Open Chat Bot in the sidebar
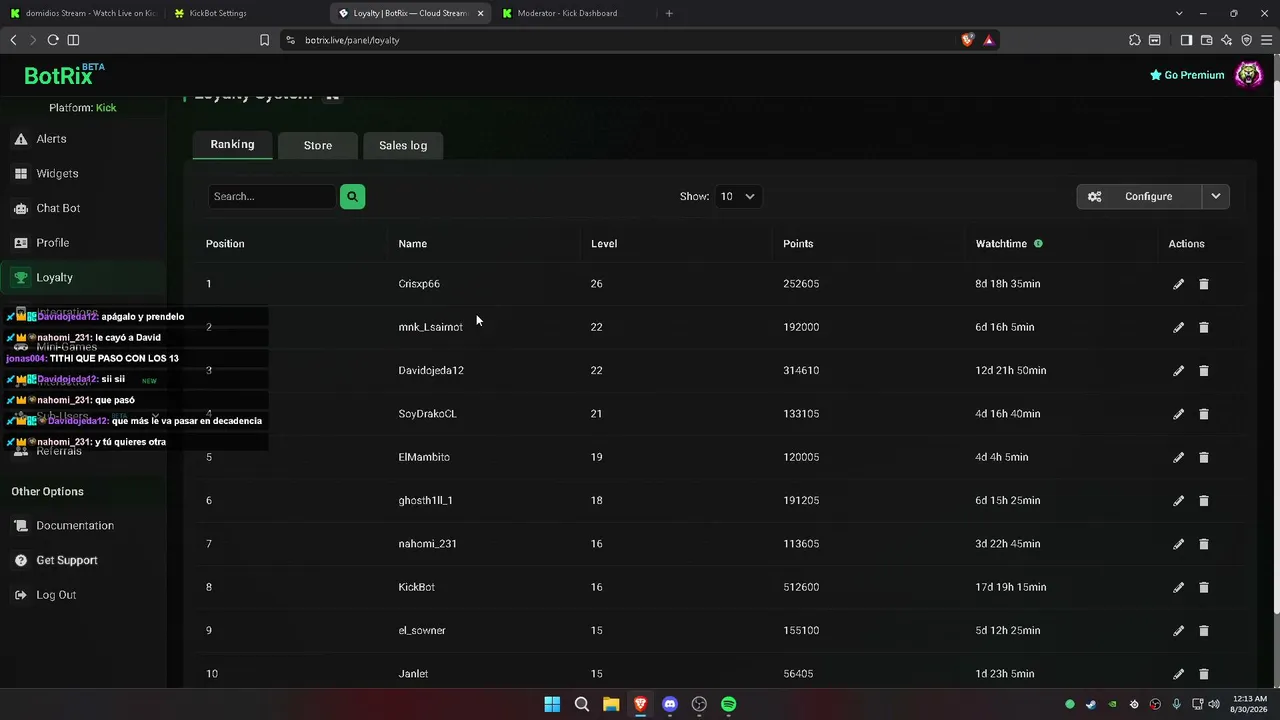Screen dimensions: 1280x720 coord(58,208)
